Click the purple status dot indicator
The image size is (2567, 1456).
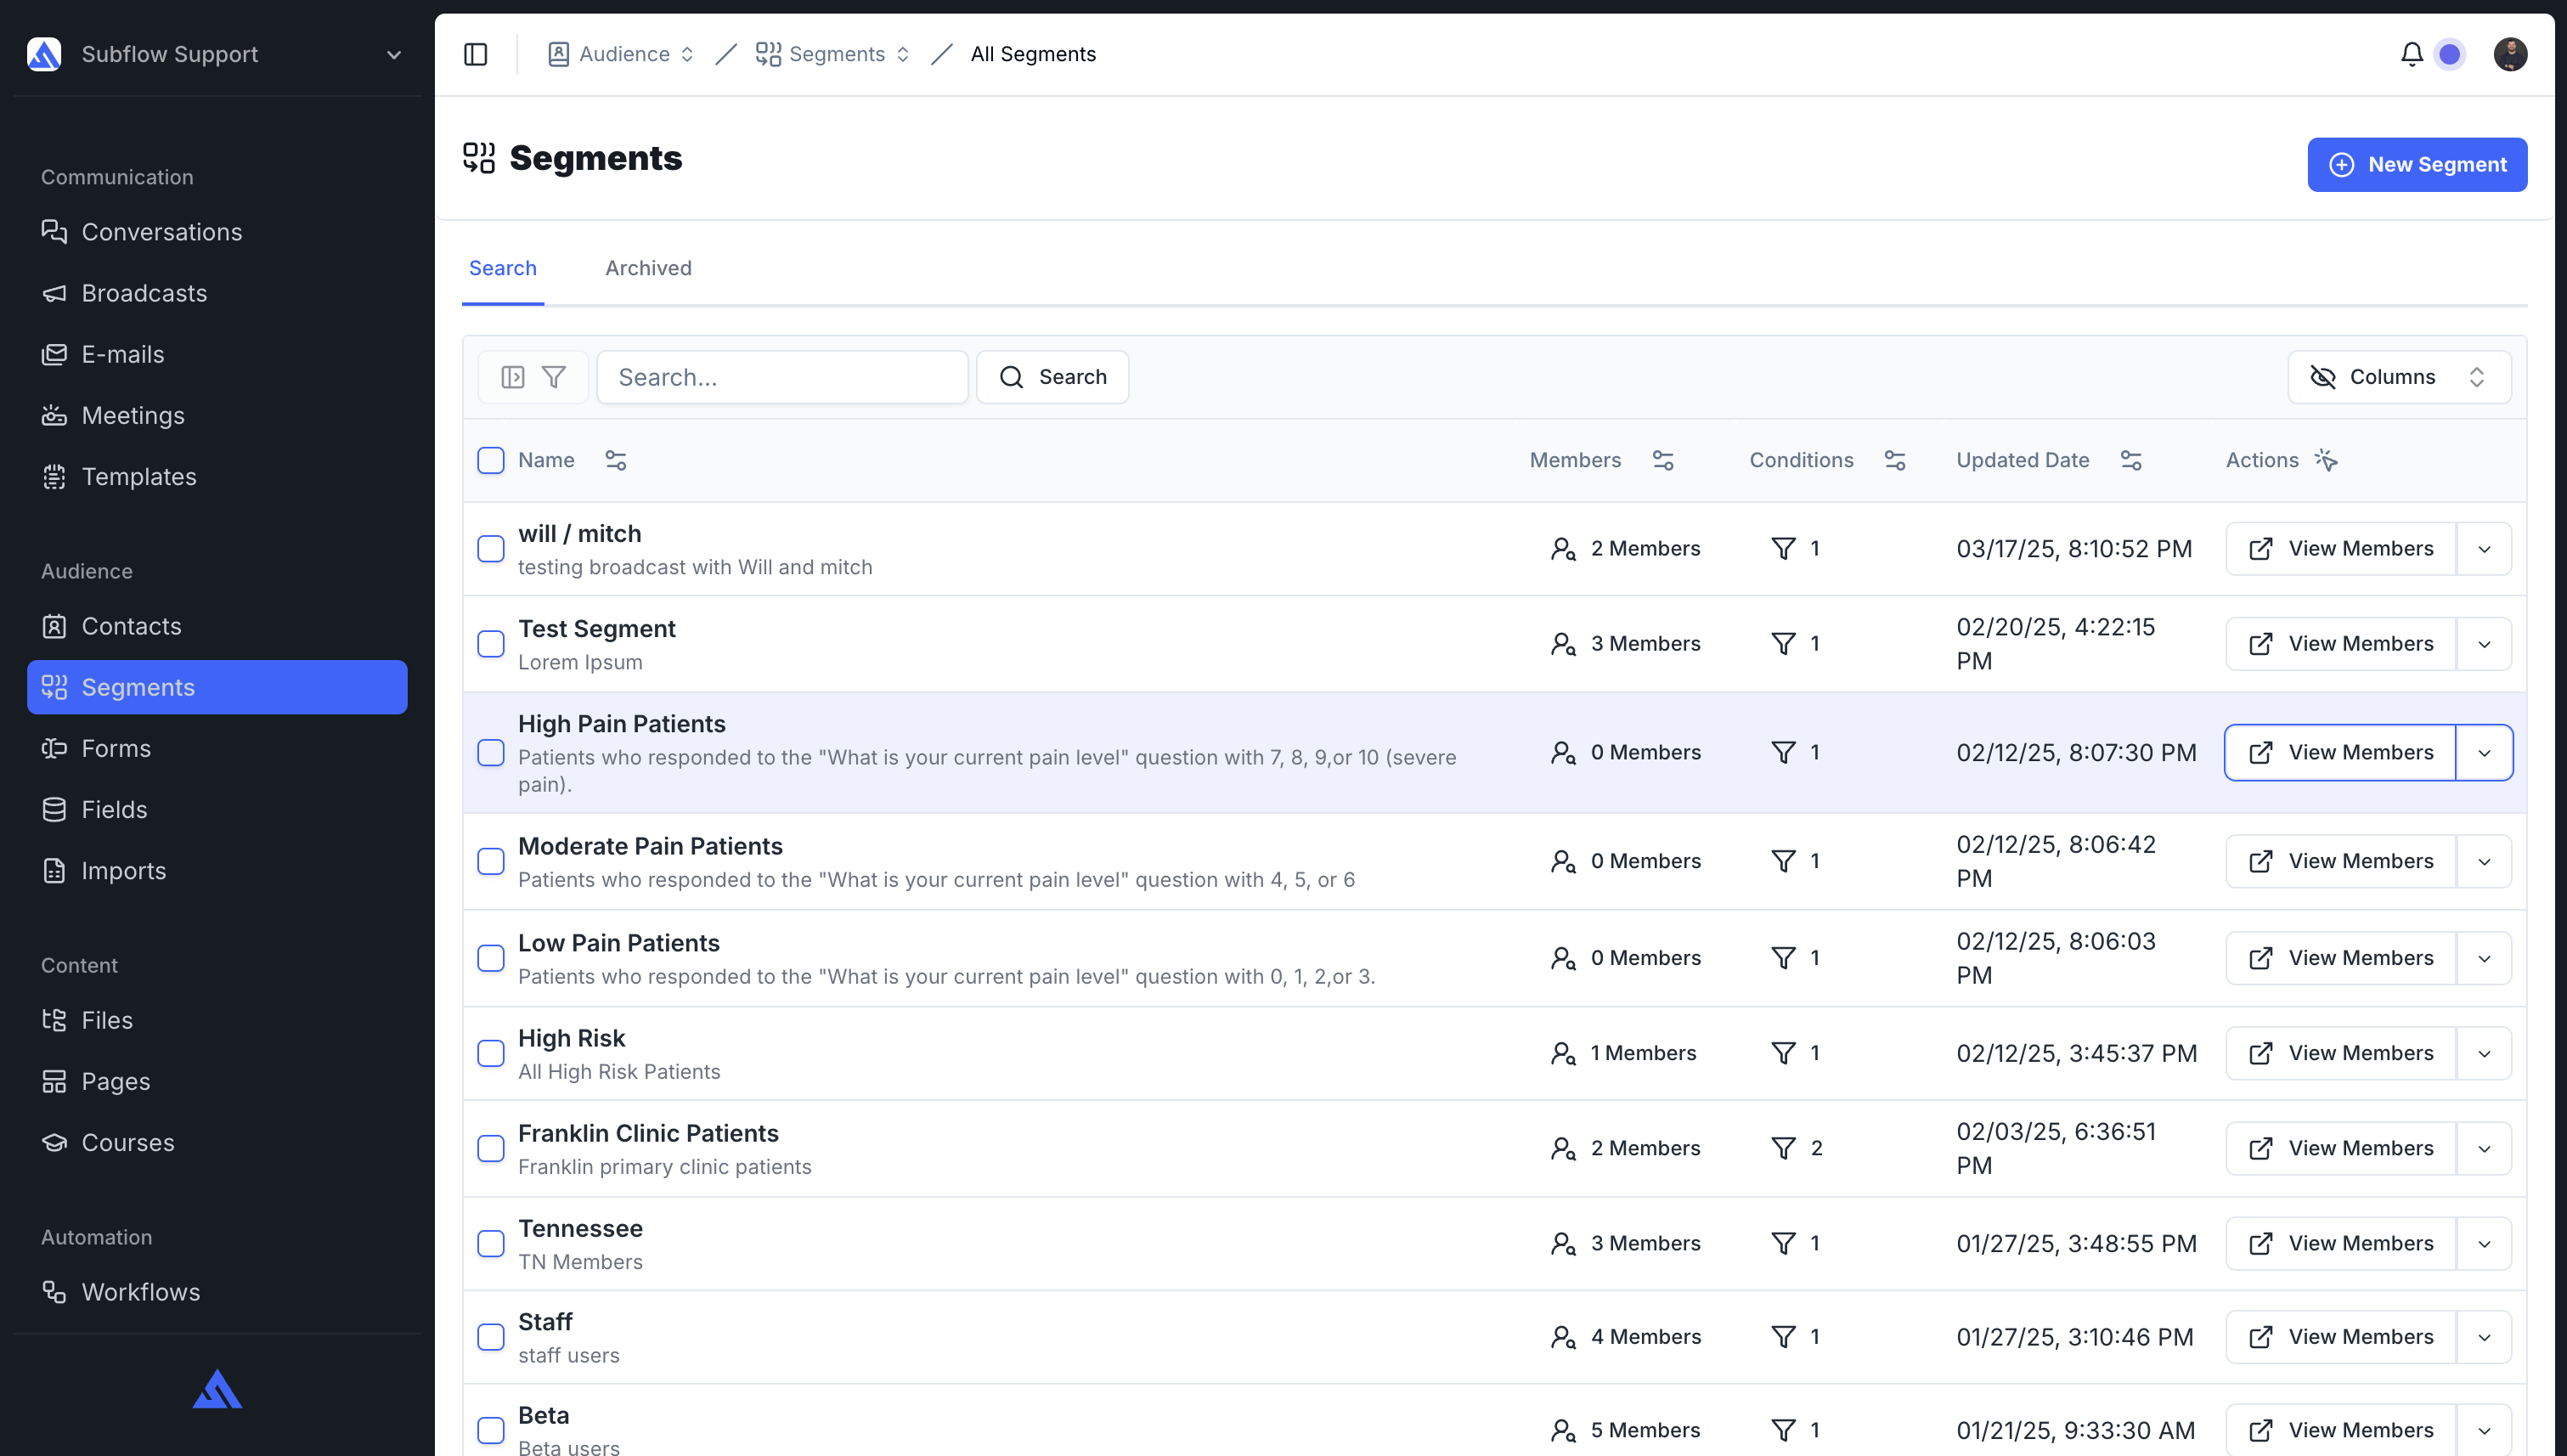tap(2450, 54)
